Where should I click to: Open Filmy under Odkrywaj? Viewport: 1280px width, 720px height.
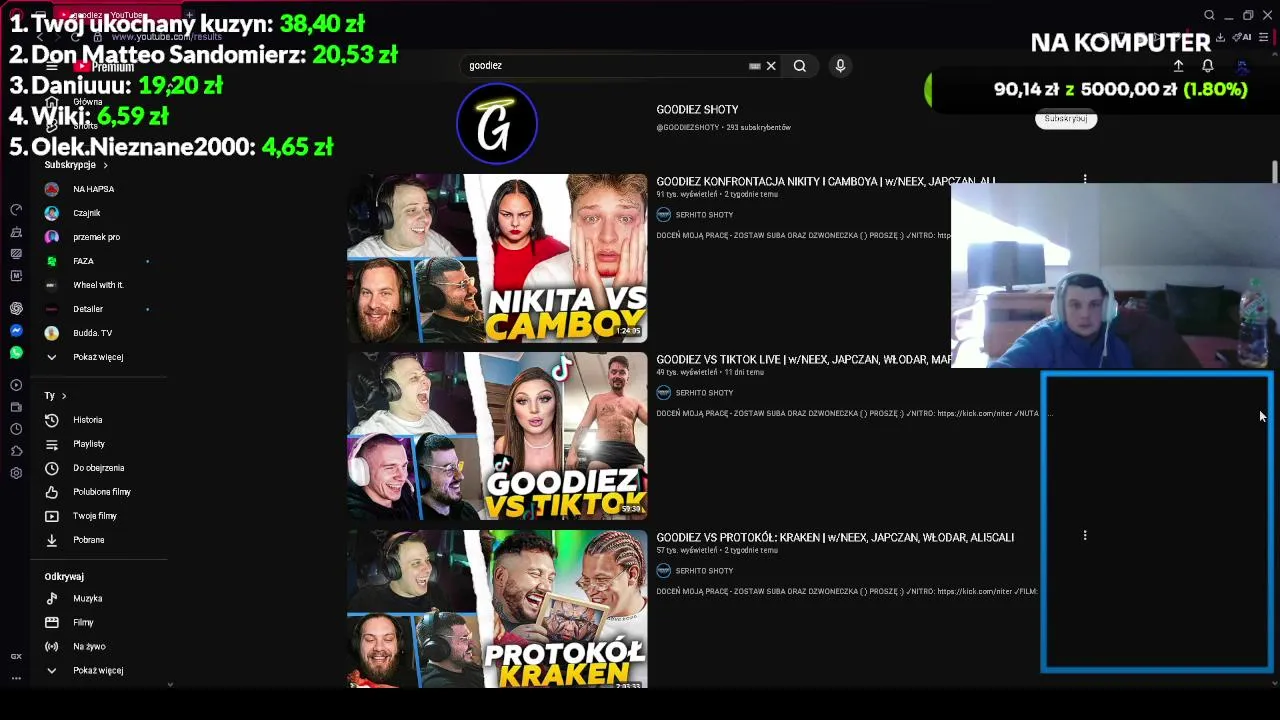(x=83, y=622)
